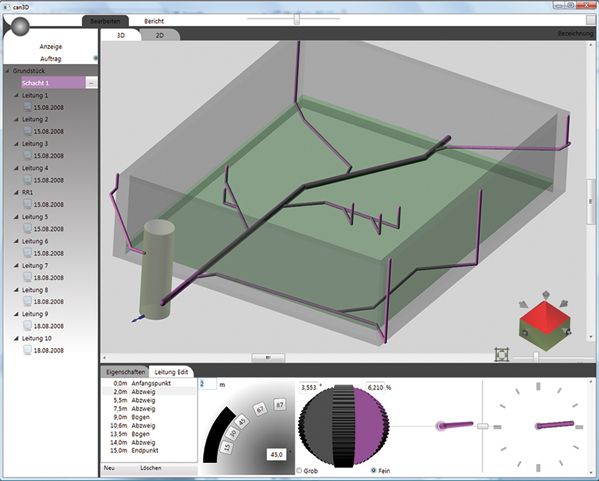Click the Löschen button

click(x=151, y=468)
